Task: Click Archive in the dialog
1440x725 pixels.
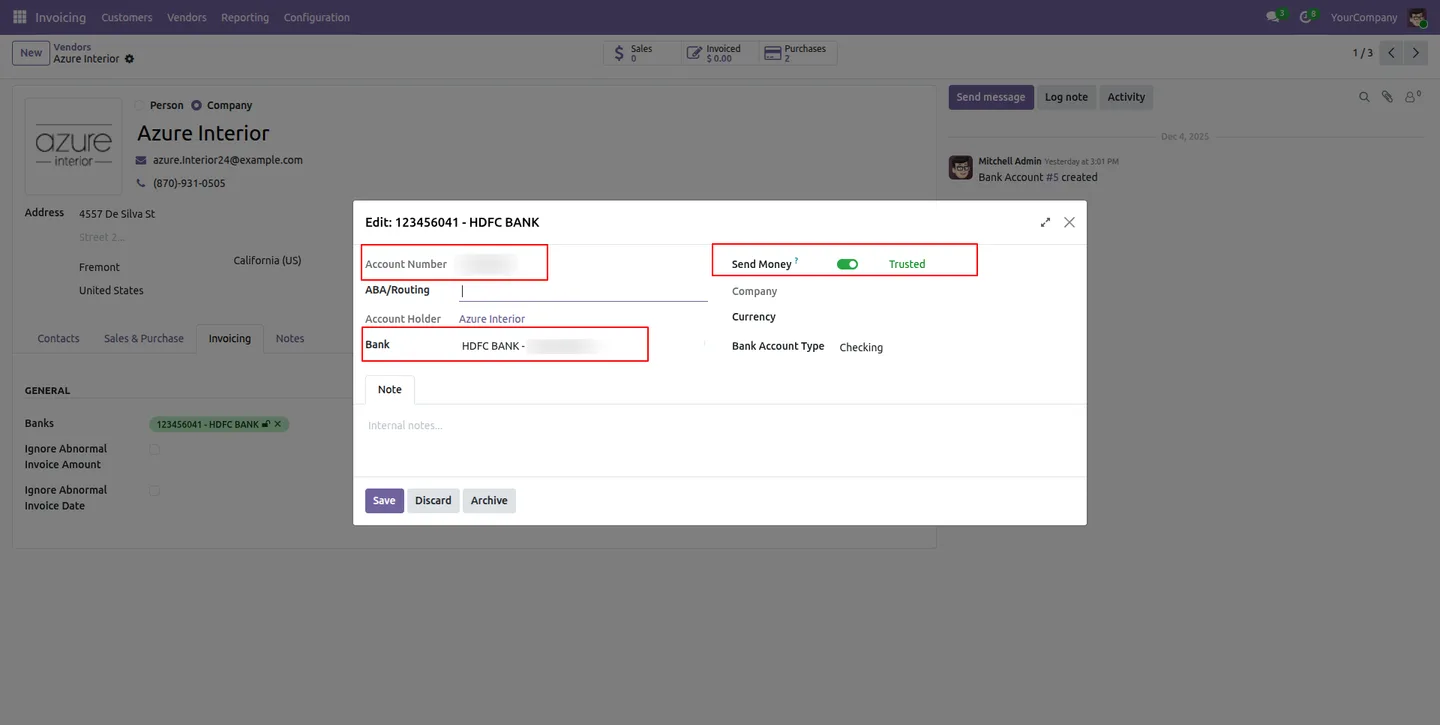Action: click(x=489, y=500)
